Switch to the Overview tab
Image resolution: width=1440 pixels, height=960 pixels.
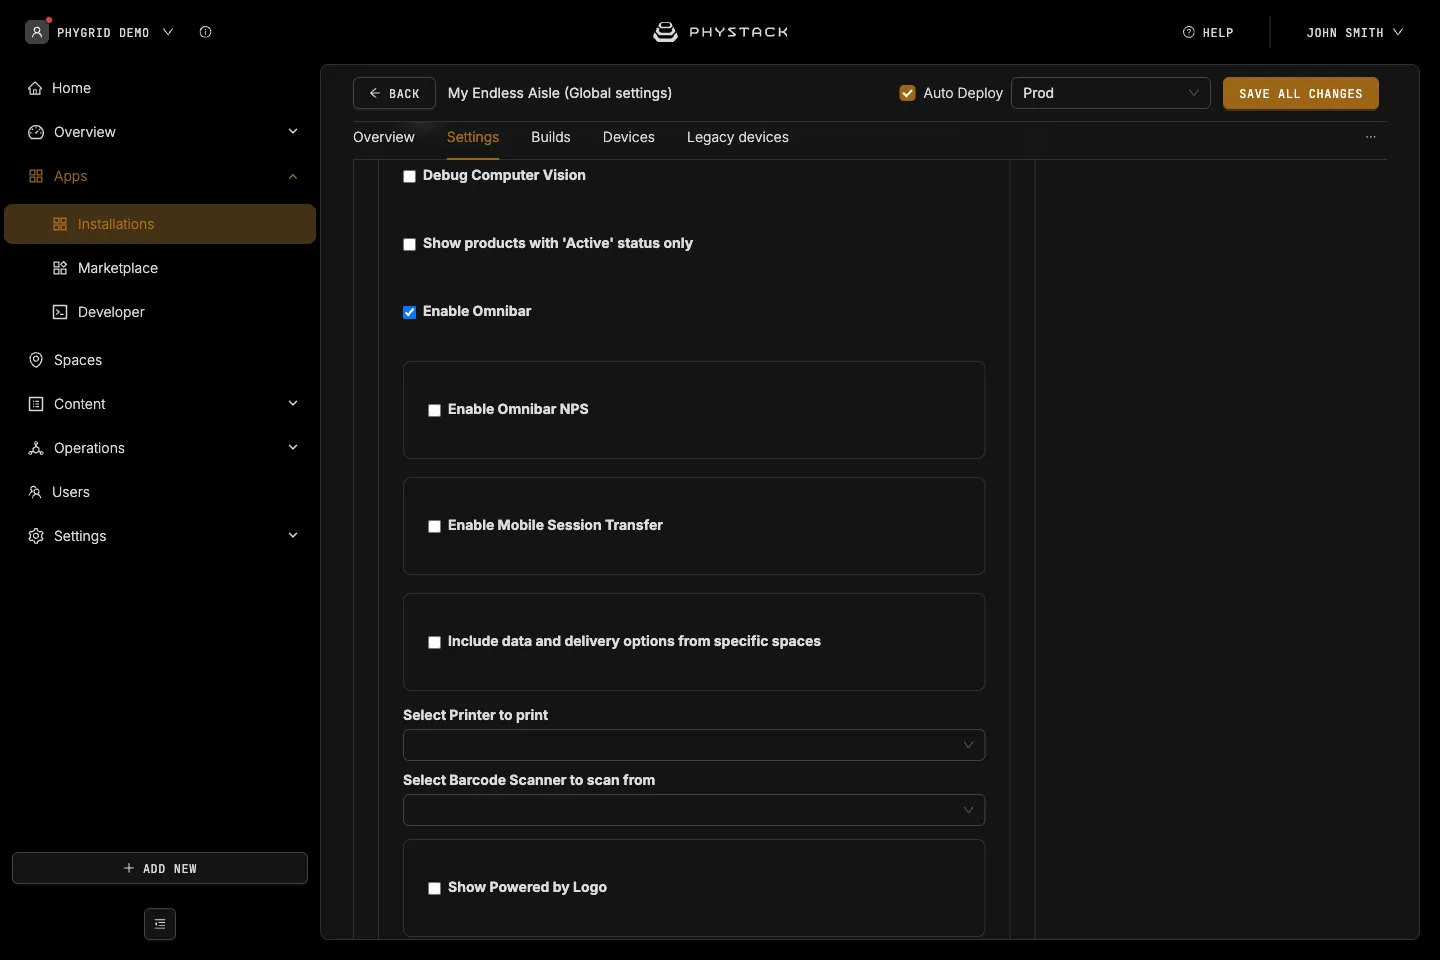(x=384, y=137)
